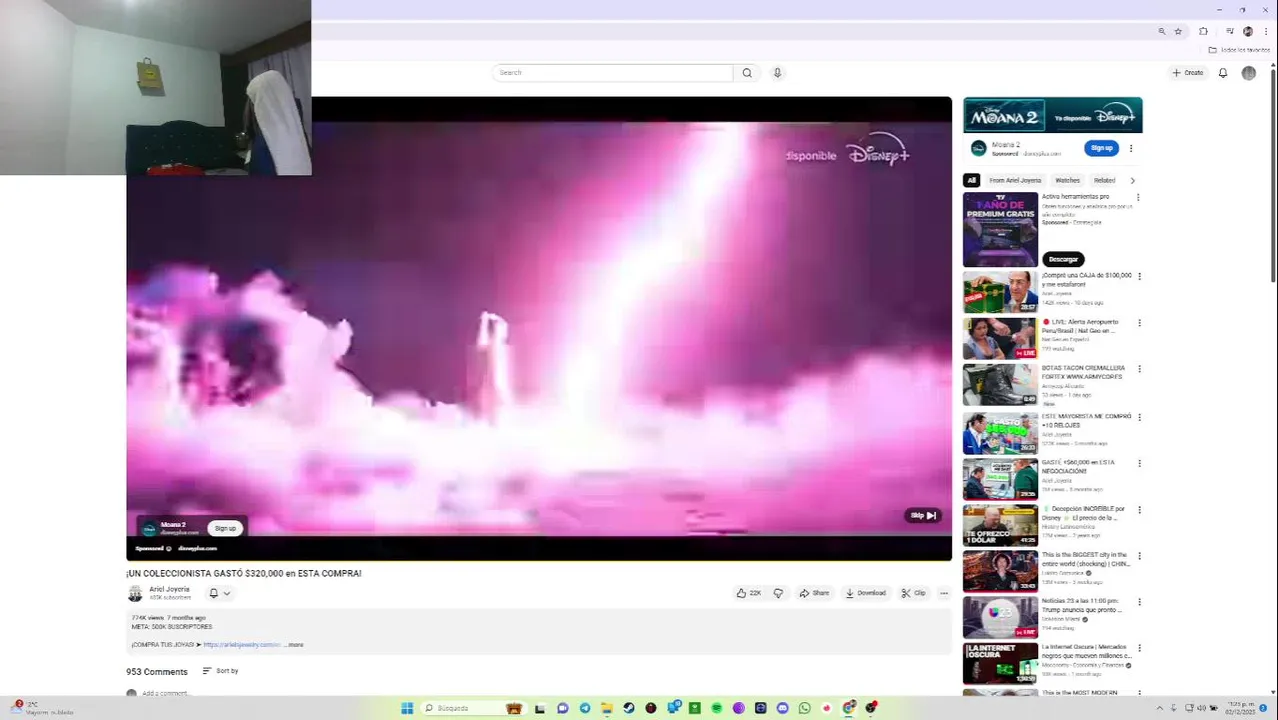This screenshot has height=720, width=1278.
Task: Open options for Noticias 23 video
Action: click(x=1138, y=603)
